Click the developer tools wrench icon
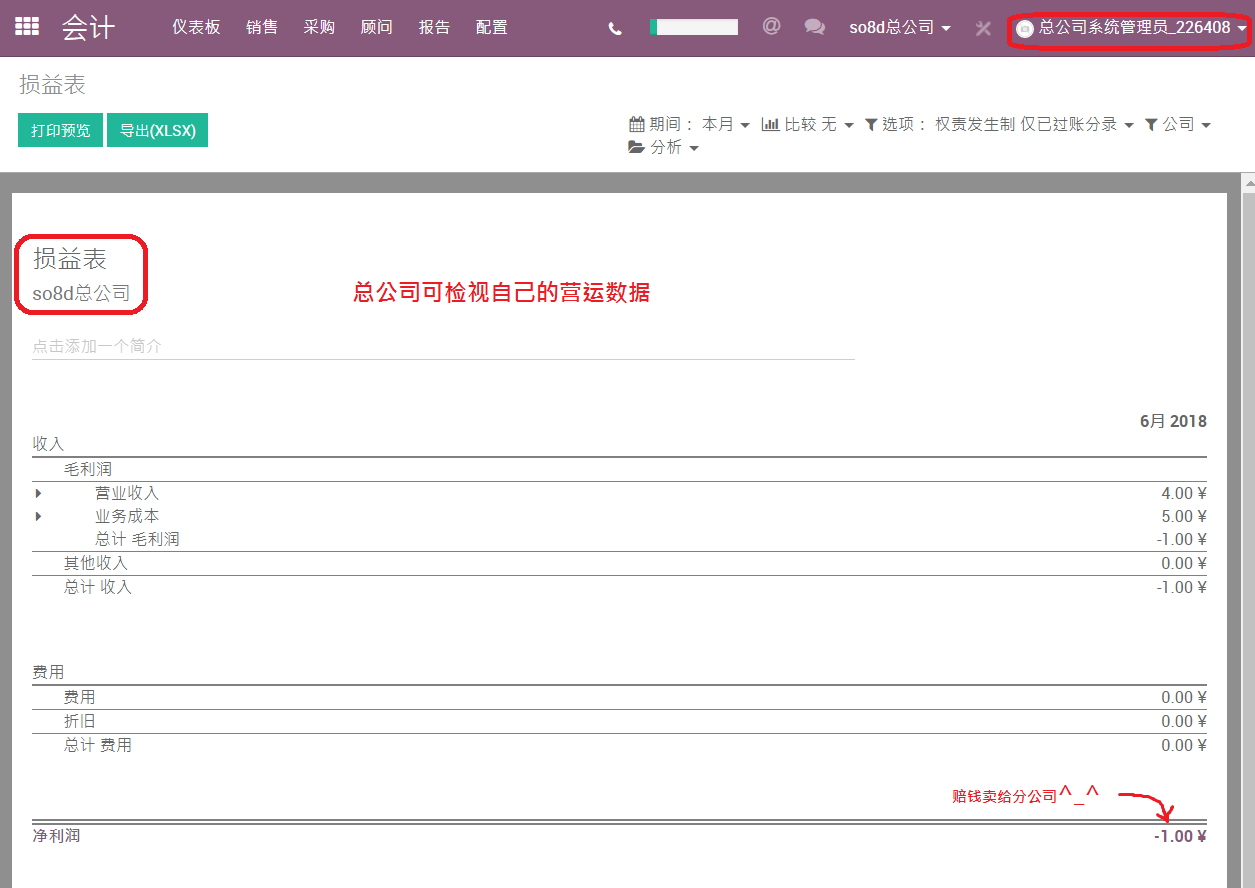Viewport: 1255px width, 888px height. click(983, 28)
